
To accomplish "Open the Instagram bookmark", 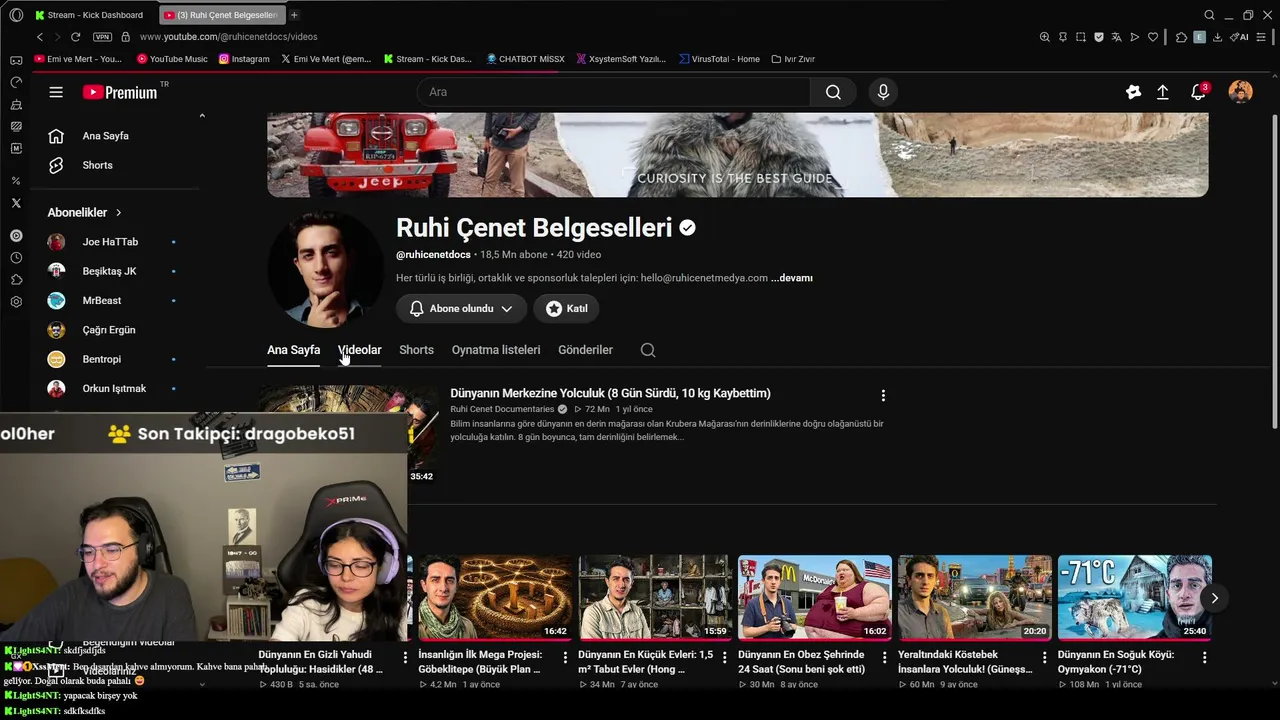I will (x=244, y=59).
